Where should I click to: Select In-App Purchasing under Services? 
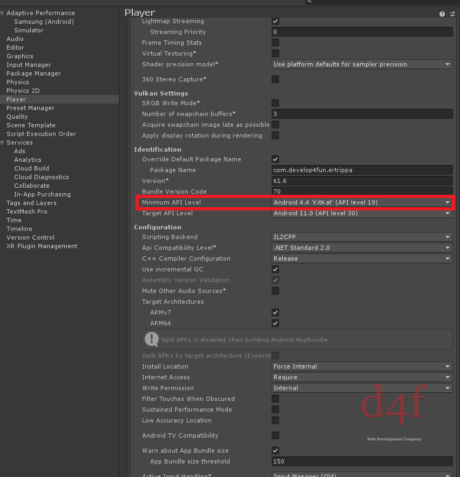(x=42, y=194)
